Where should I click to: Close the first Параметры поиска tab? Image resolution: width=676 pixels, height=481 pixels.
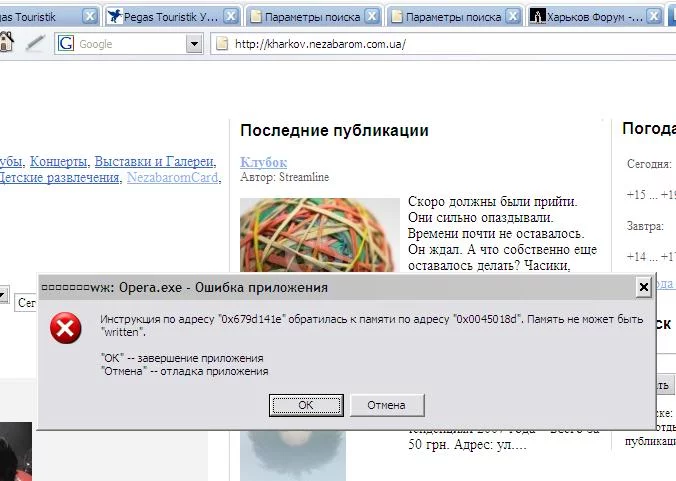pyautogui.click(x=372, y=16)
